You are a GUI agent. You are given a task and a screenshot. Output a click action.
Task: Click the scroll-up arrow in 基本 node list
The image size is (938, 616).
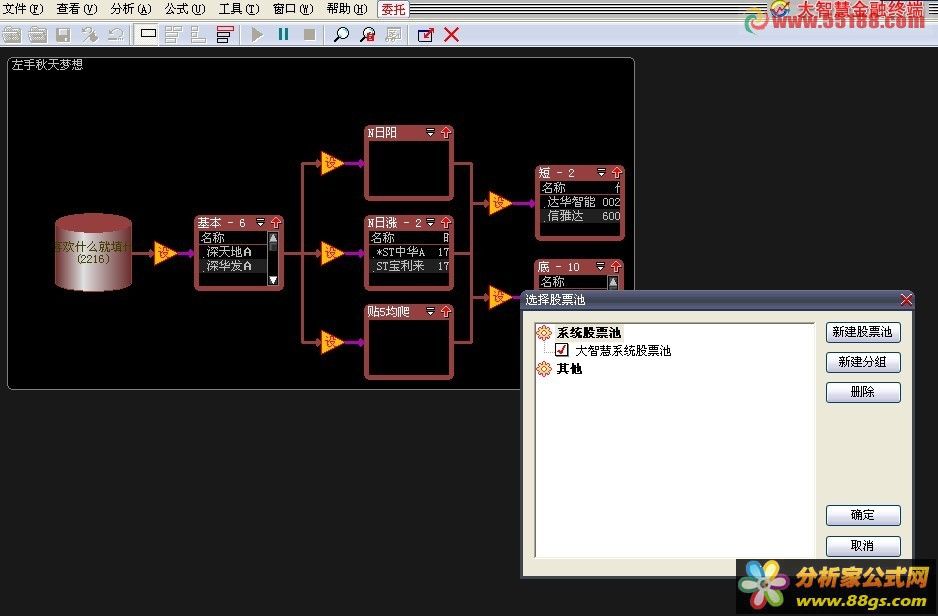[x=273, y=238]
